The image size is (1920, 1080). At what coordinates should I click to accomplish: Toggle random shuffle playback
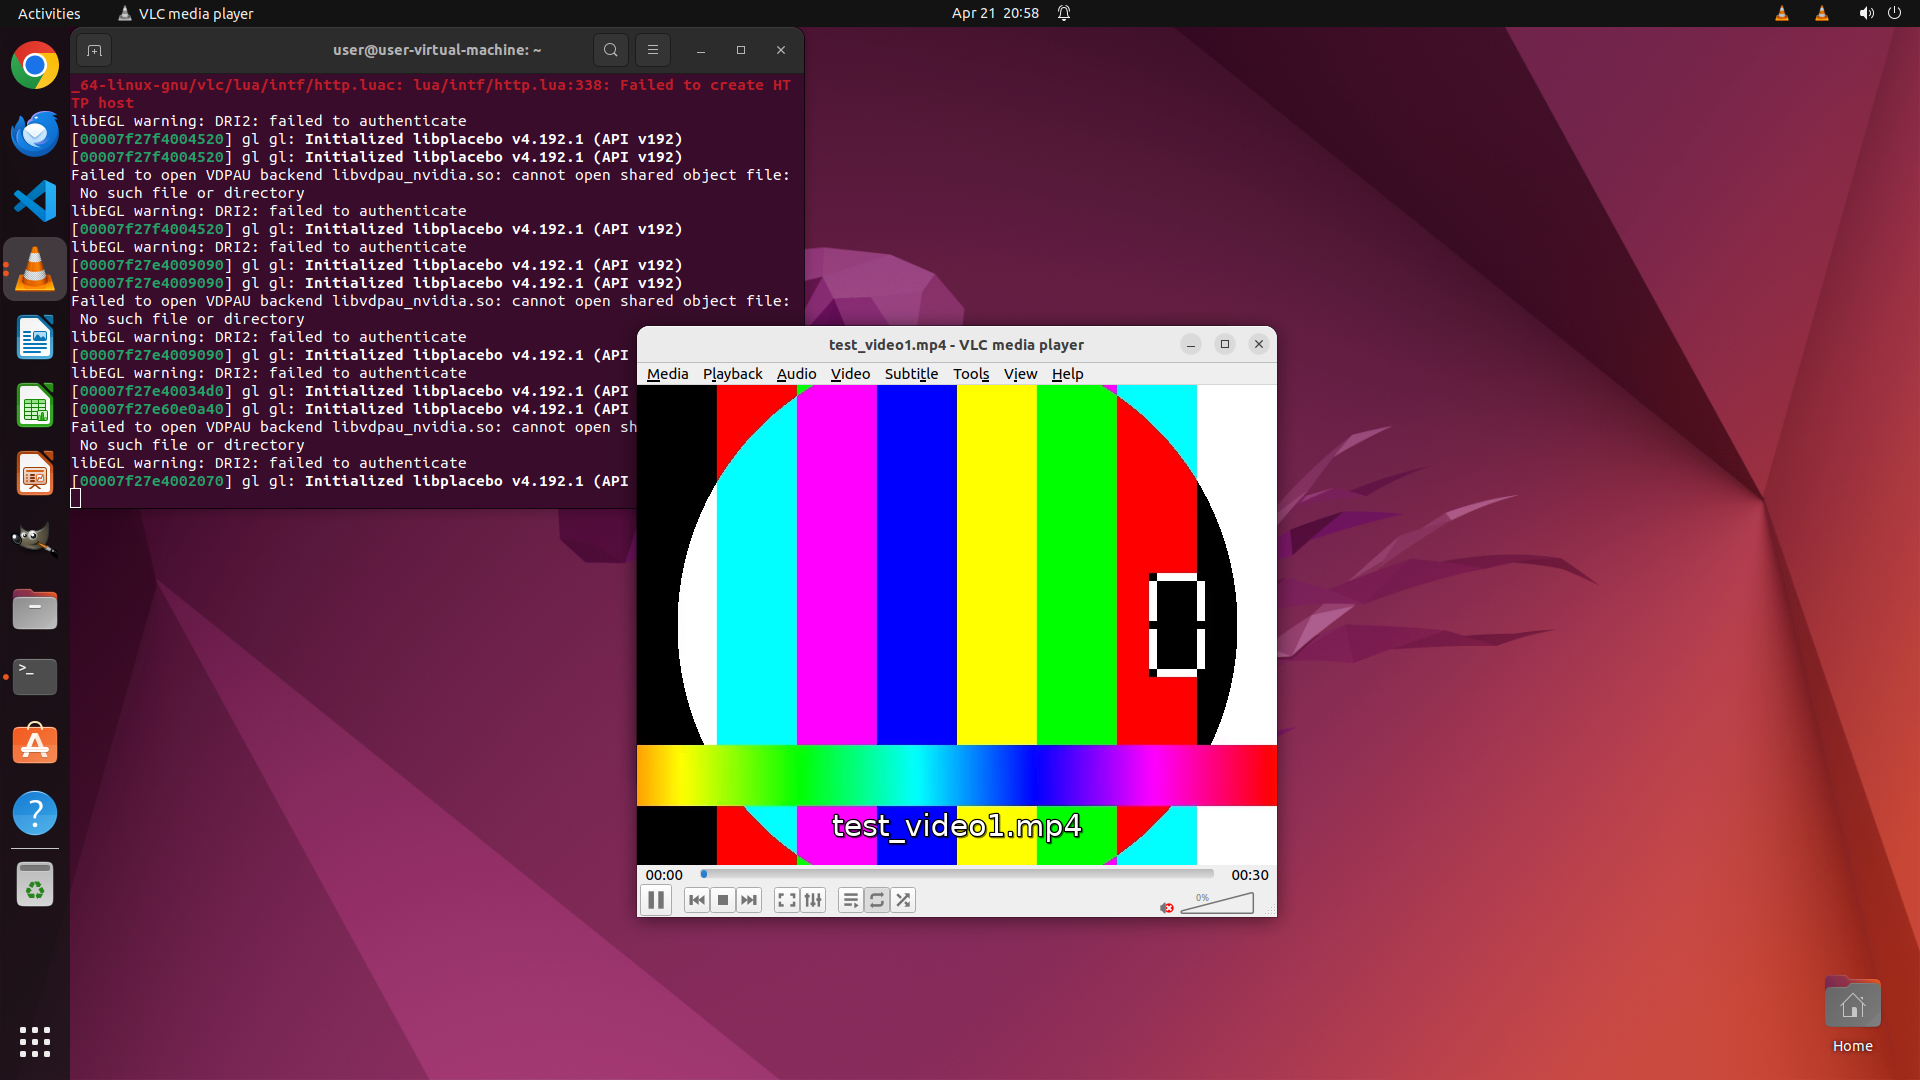point(903,900)
